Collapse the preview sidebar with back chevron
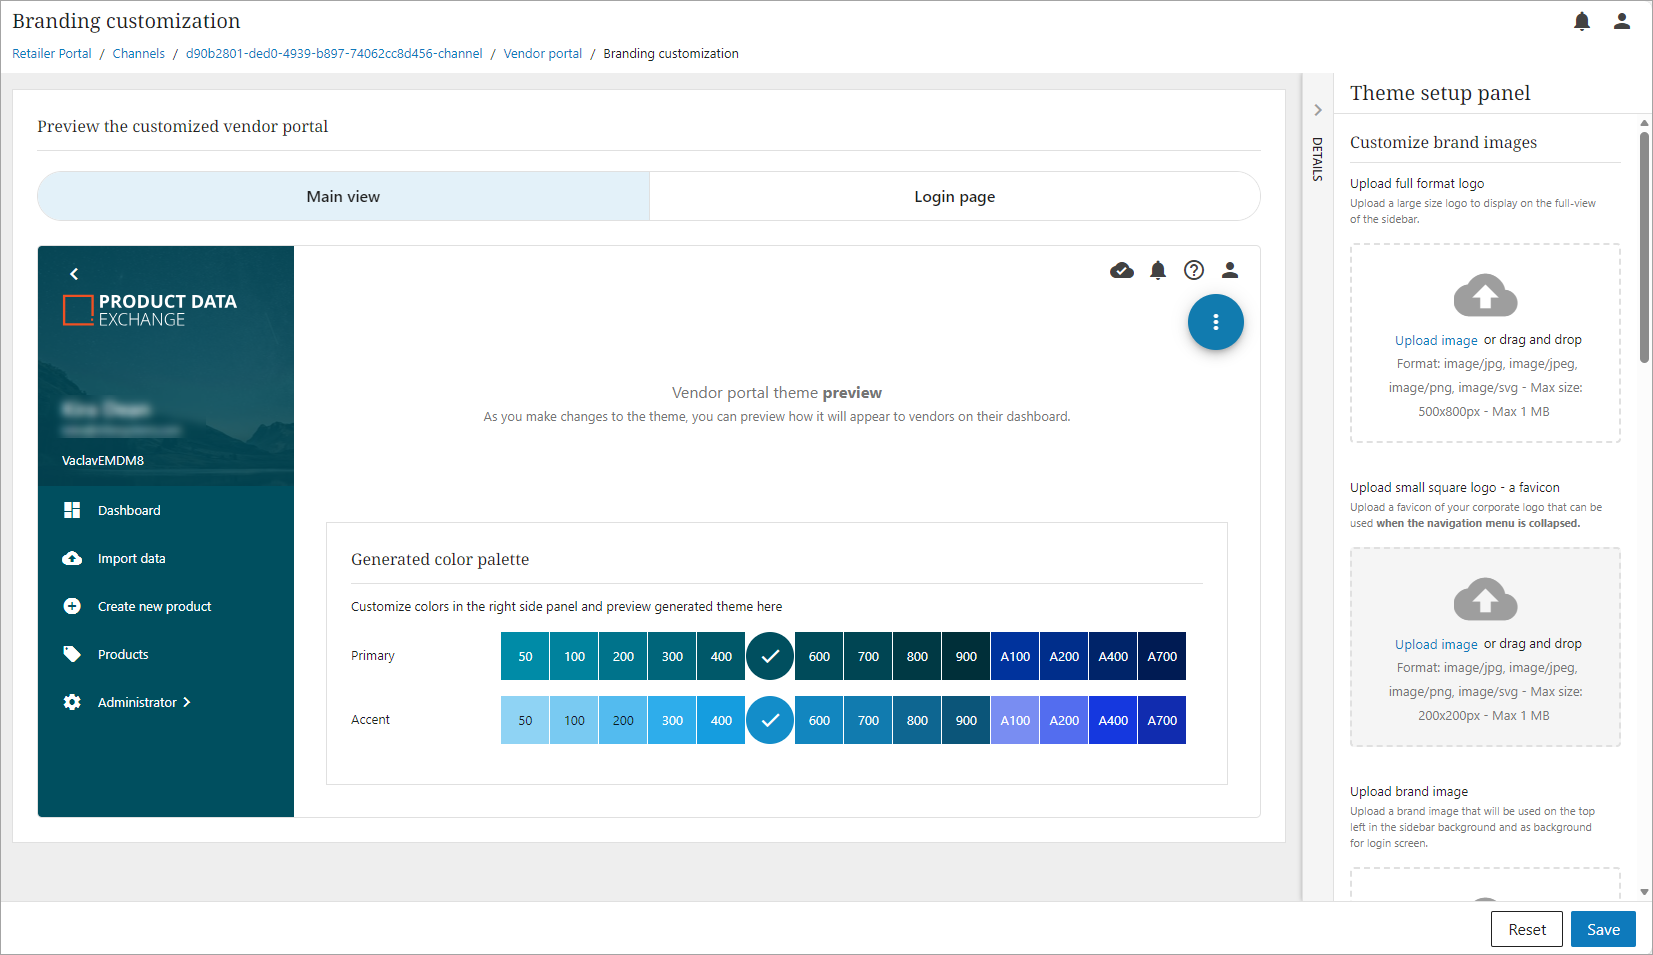 click(74, 274)
